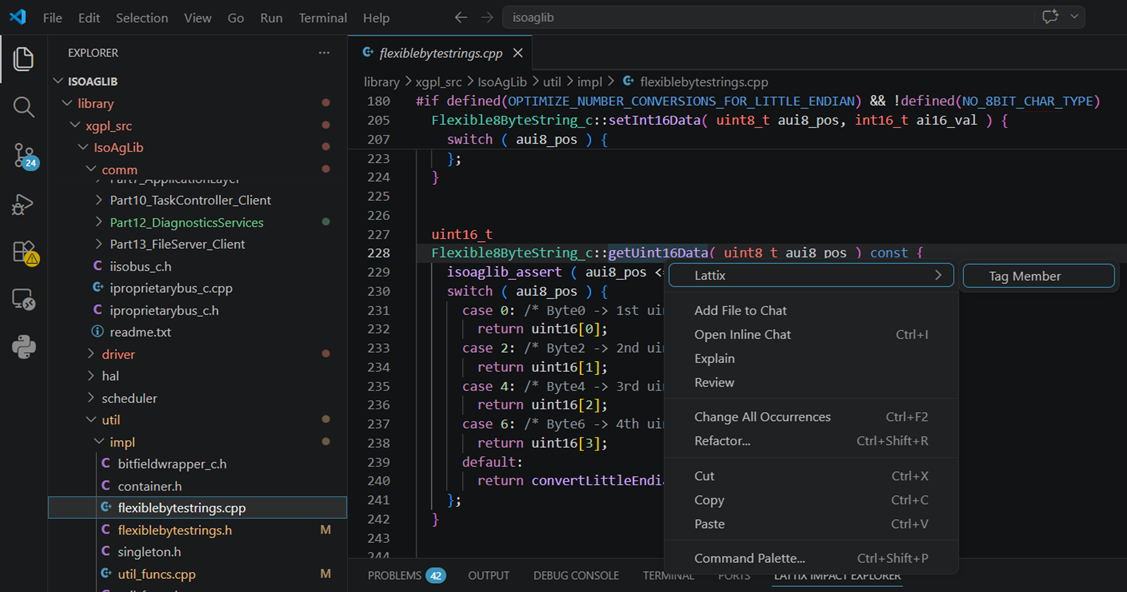Click the IsoAgLib breadcrumb segment

pyautogui.click(x=502, y=82)
